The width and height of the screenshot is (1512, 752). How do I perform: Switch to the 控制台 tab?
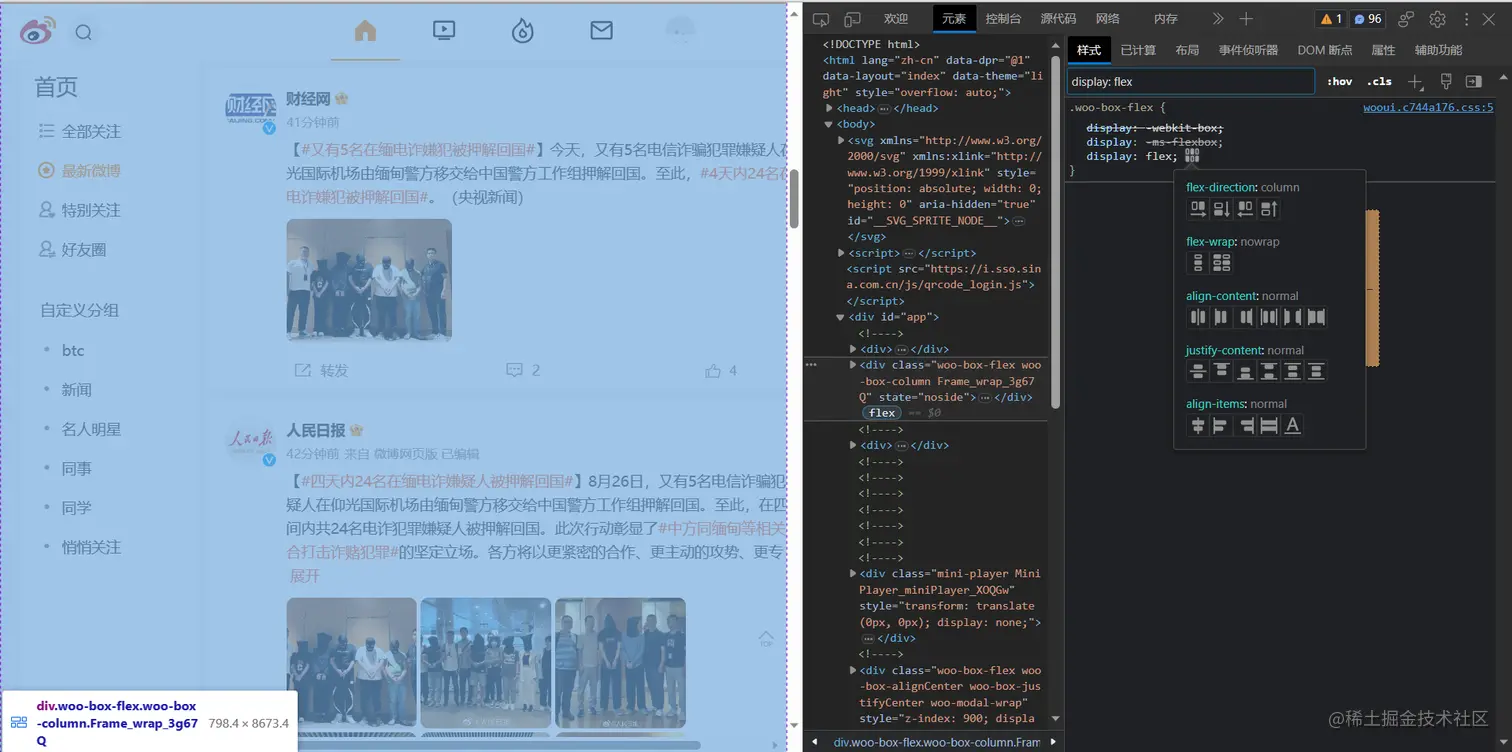(x=1003, y=19)
